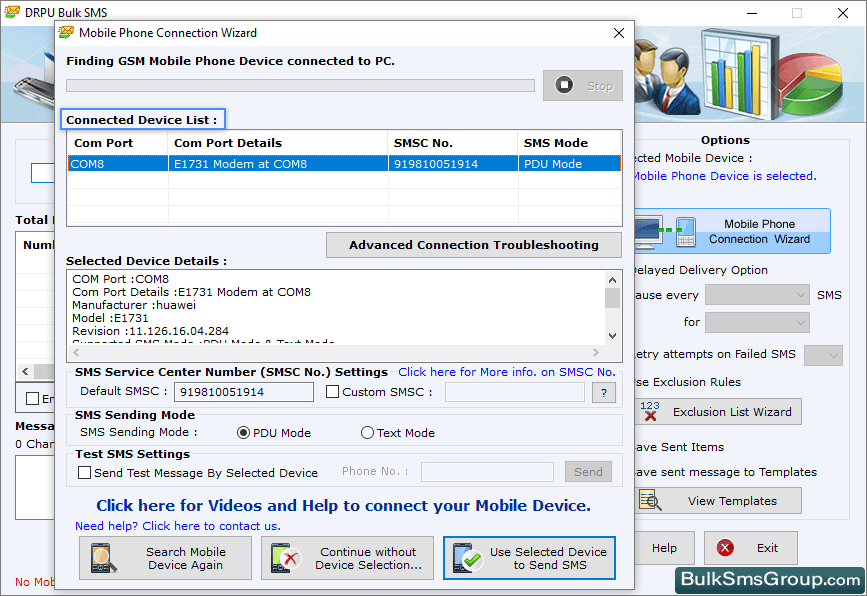Screen dimensions: 867x596
Task: Click the DRPU Bulk SMS app icon
Action: click(12, 12)
